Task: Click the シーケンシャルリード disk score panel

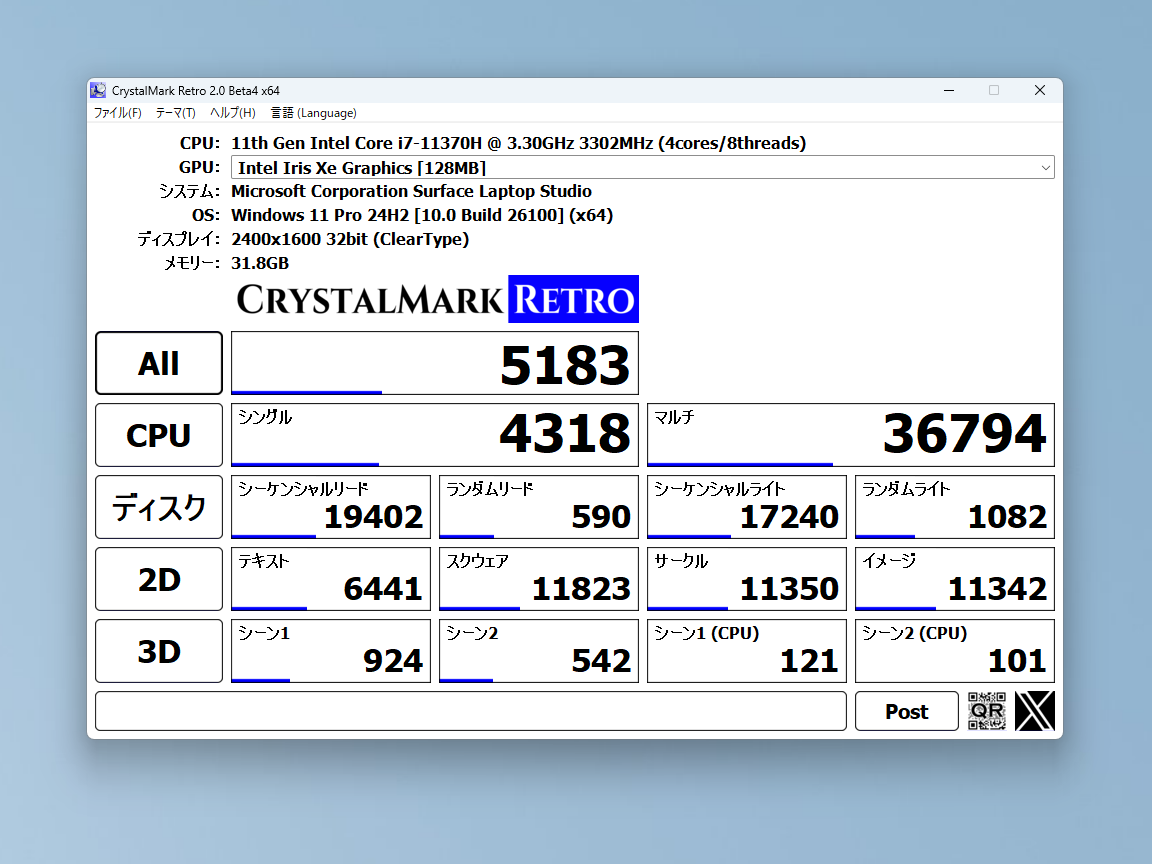Action: coord(330,507)
